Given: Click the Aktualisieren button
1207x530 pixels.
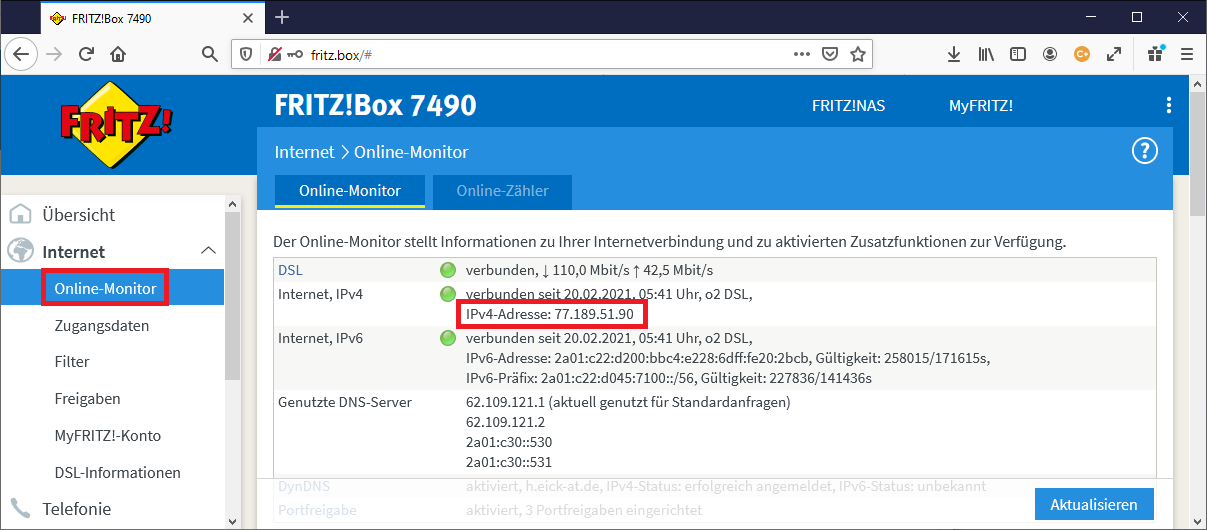Looking at the screenshot, I should [1094, 505].
